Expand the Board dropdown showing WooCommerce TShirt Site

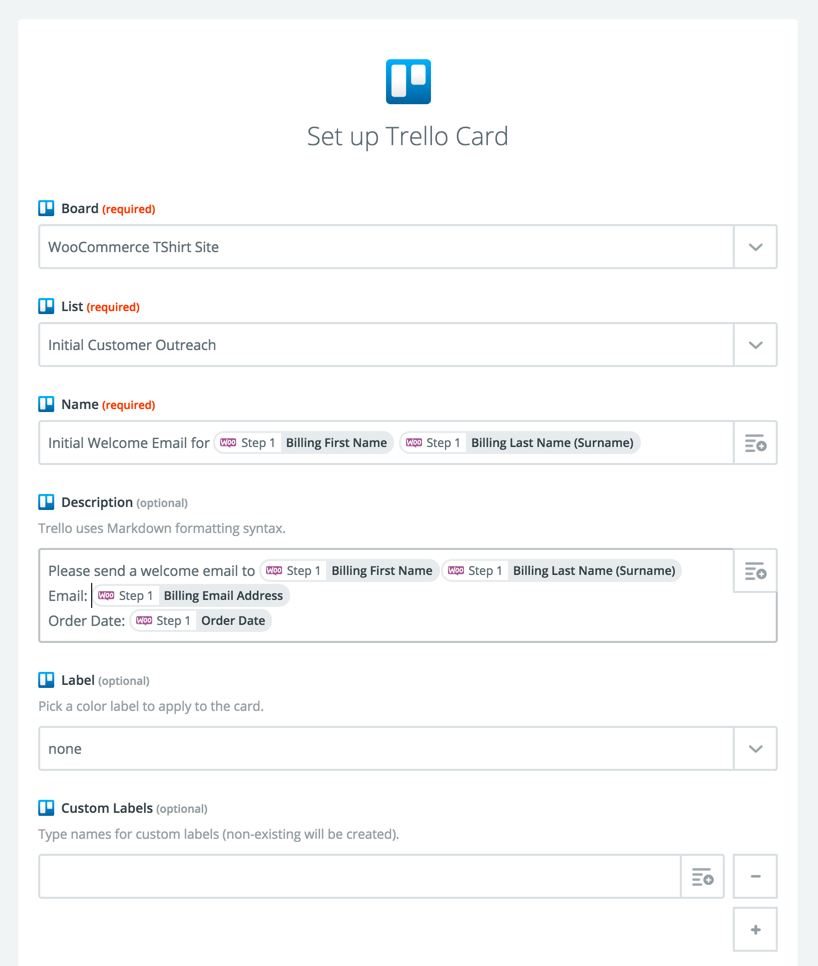(757, 246)
